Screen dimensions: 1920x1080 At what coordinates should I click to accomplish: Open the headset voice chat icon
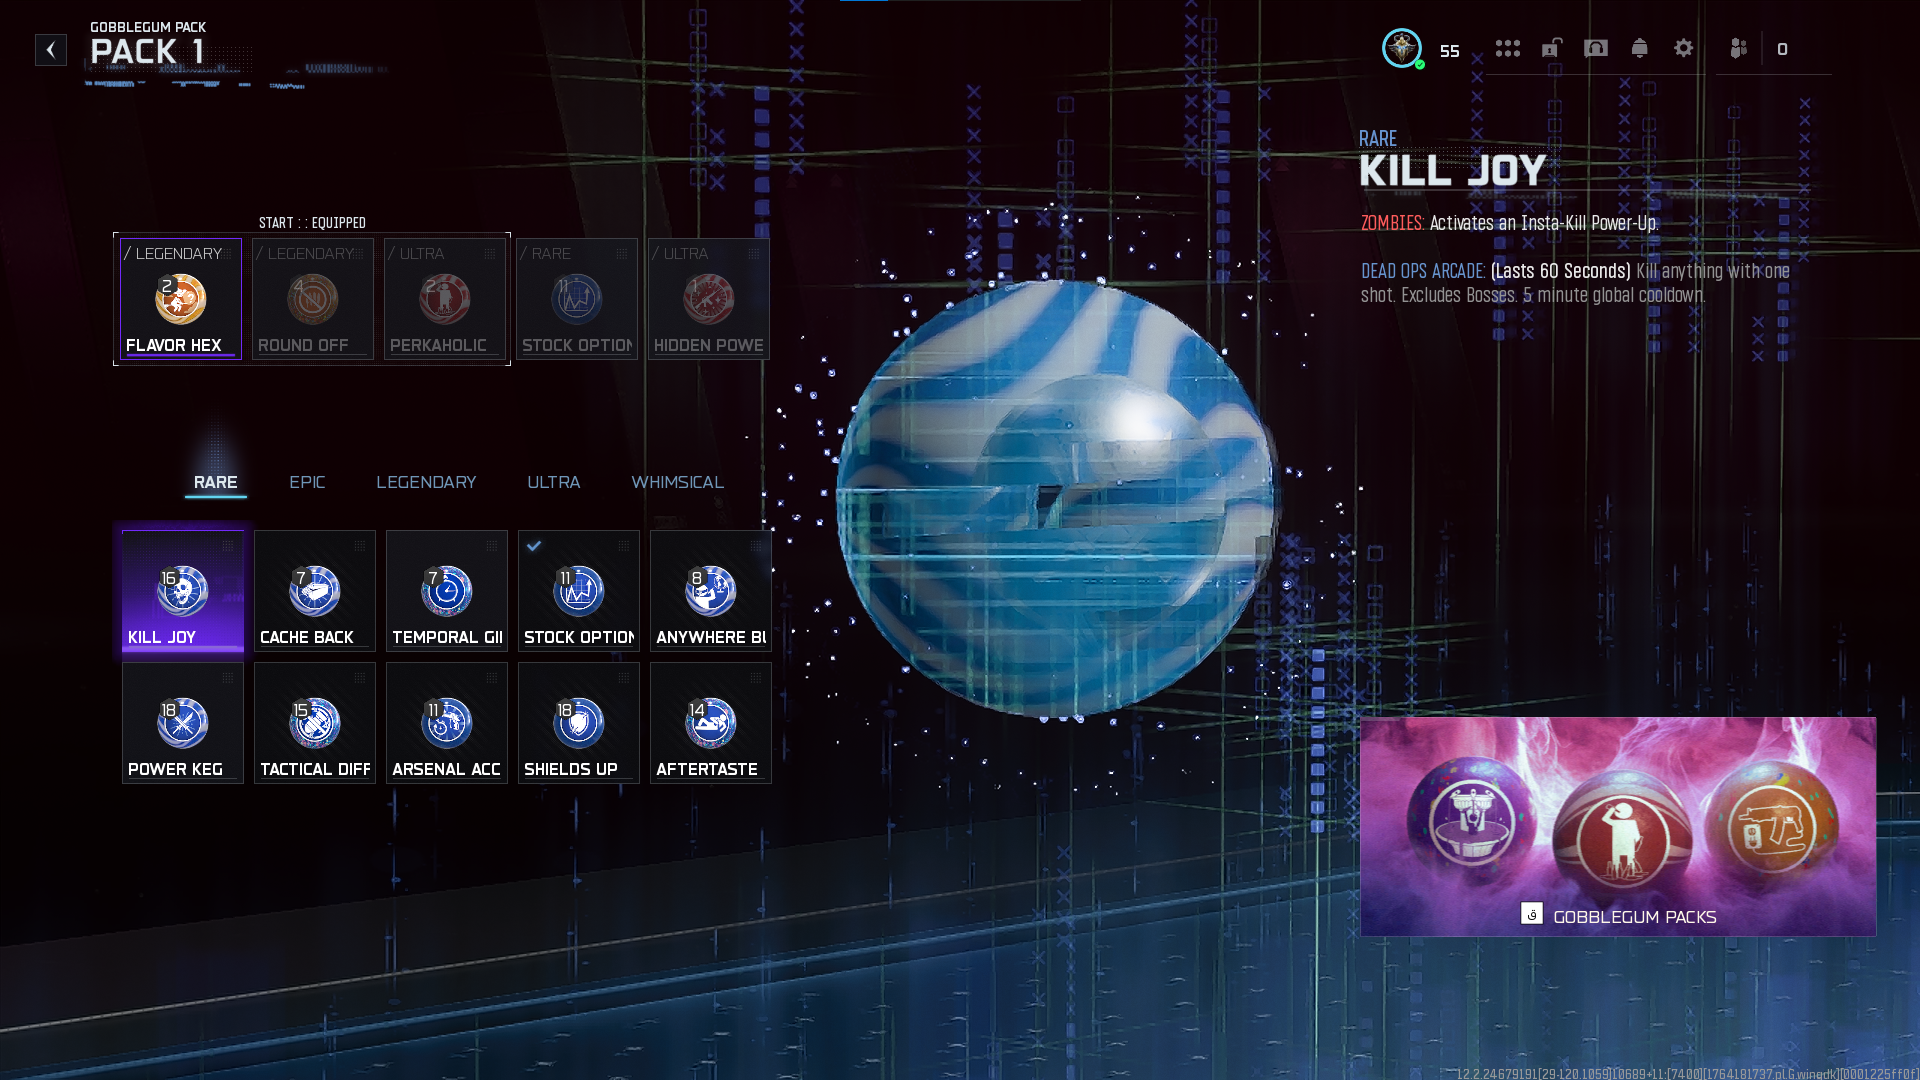click(1596, 48)
